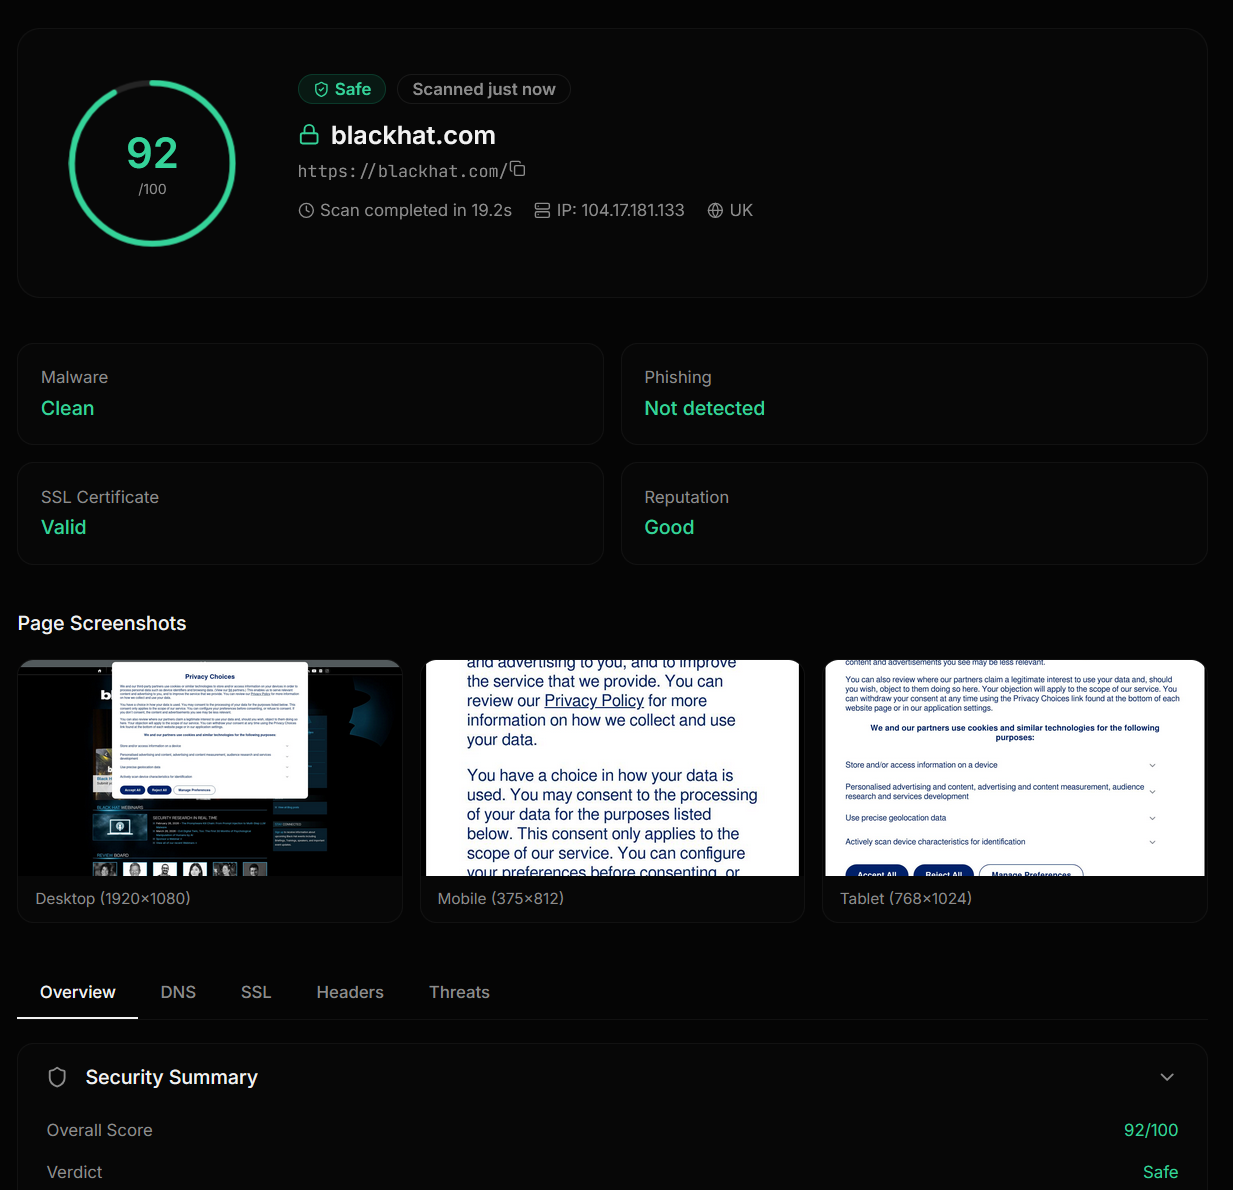The width and height of the screenshot is (1233, 1190).
Task: Click the green padlock icon beside blackhat.com
Action: click(x=309, y=135)
